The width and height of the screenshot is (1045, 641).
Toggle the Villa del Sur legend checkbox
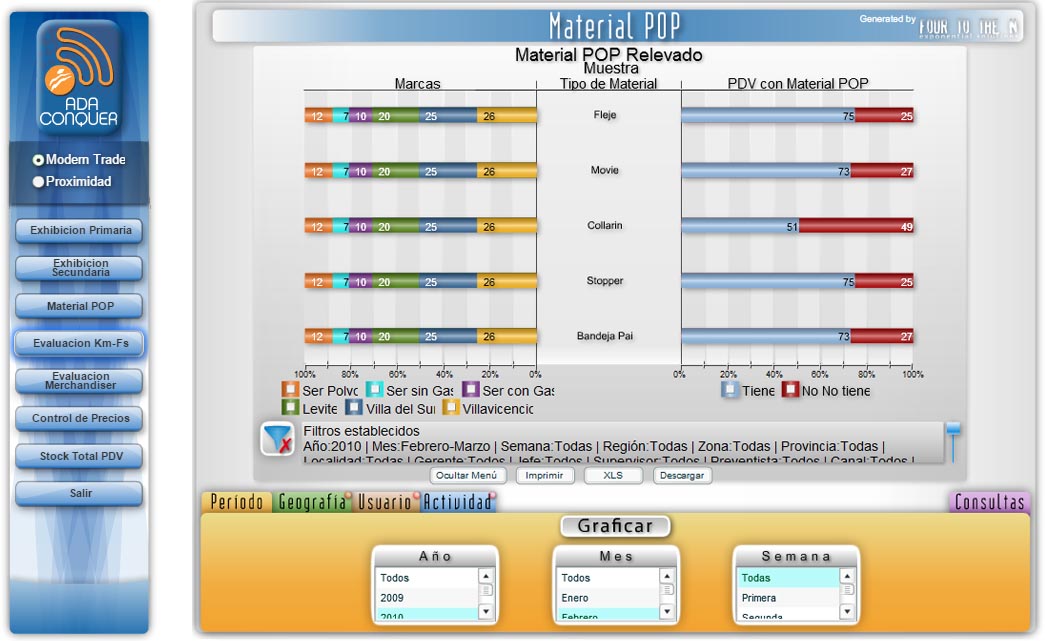353,407
